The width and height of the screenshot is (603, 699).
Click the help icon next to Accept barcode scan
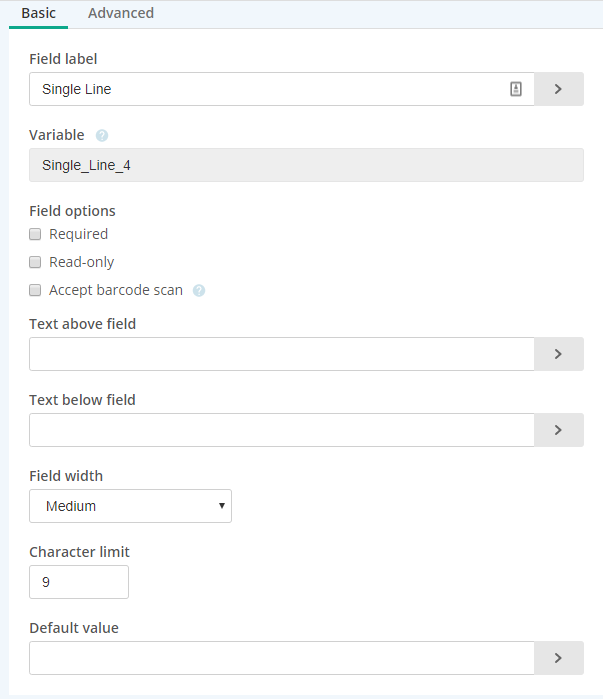(x=199, y=291)
